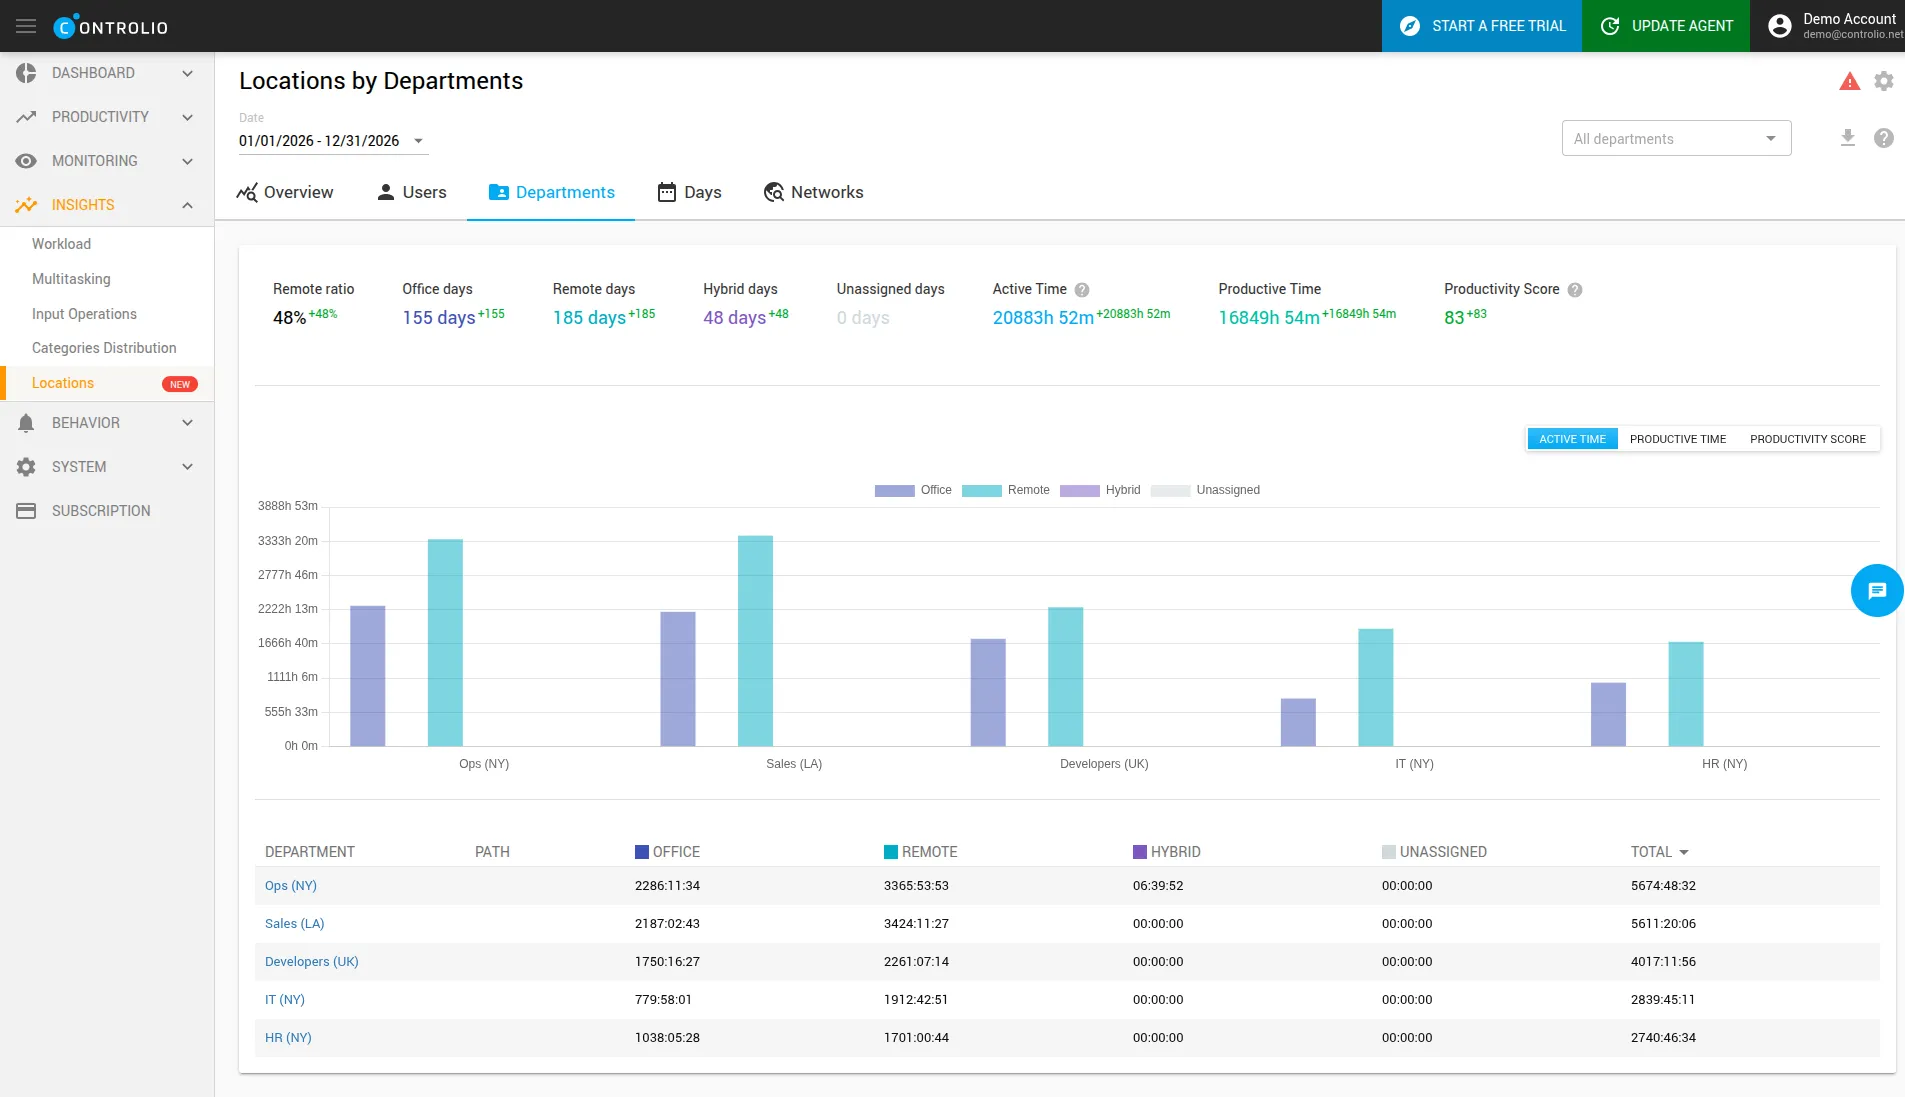
Task: Click the compass icon on Start a Free Trial
Action: [x=1410, y=26]
